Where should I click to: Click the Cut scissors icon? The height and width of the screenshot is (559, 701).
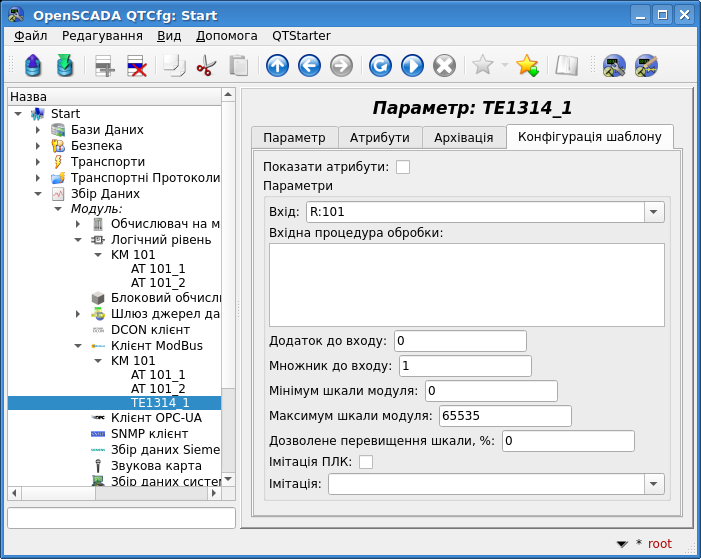pos(206,66)
